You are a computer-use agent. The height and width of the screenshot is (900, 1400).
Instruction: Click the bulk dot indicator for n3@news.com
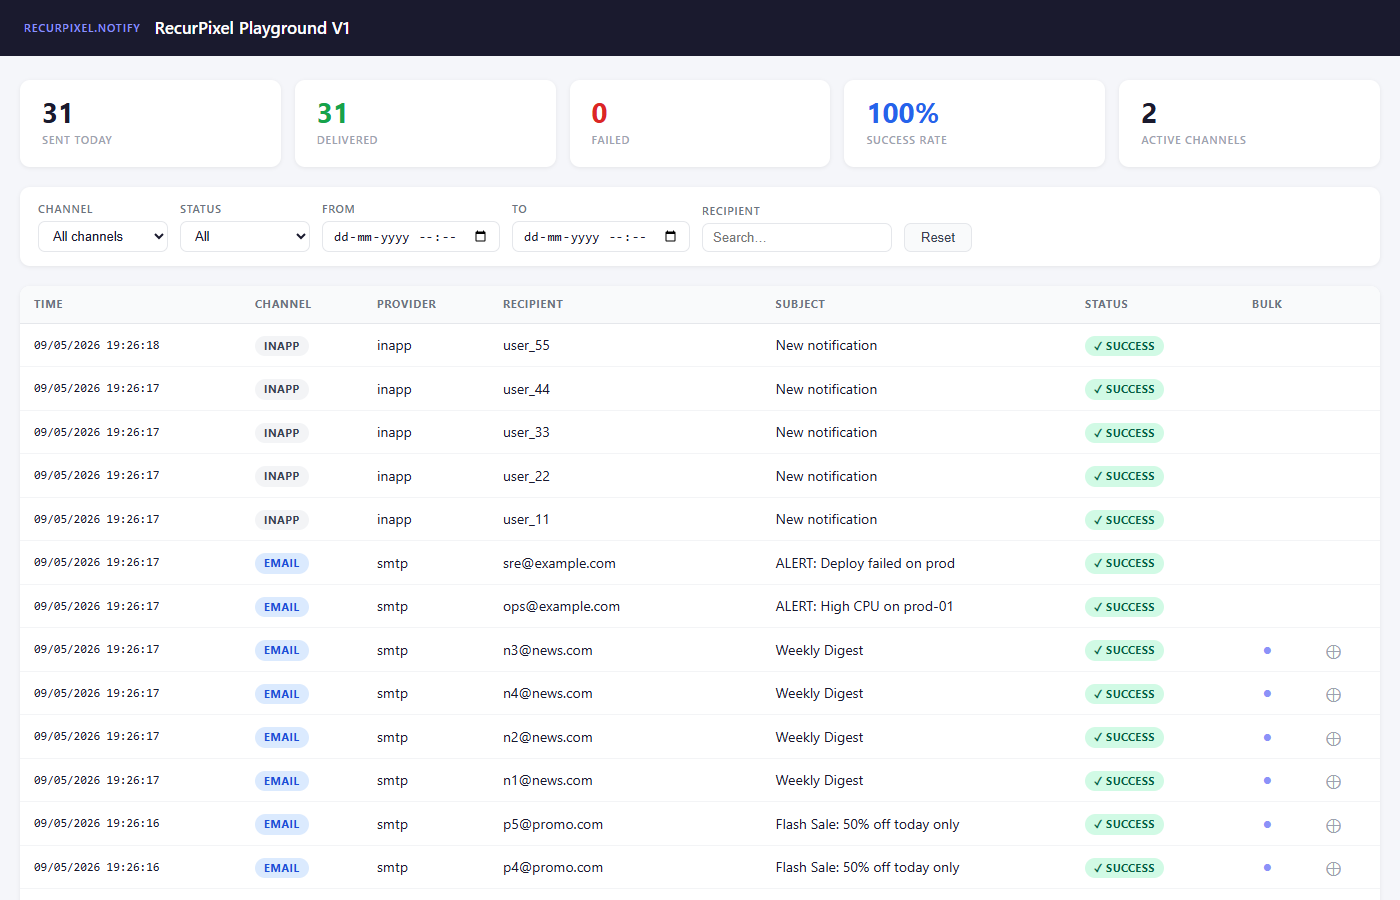pos(1267,651)
